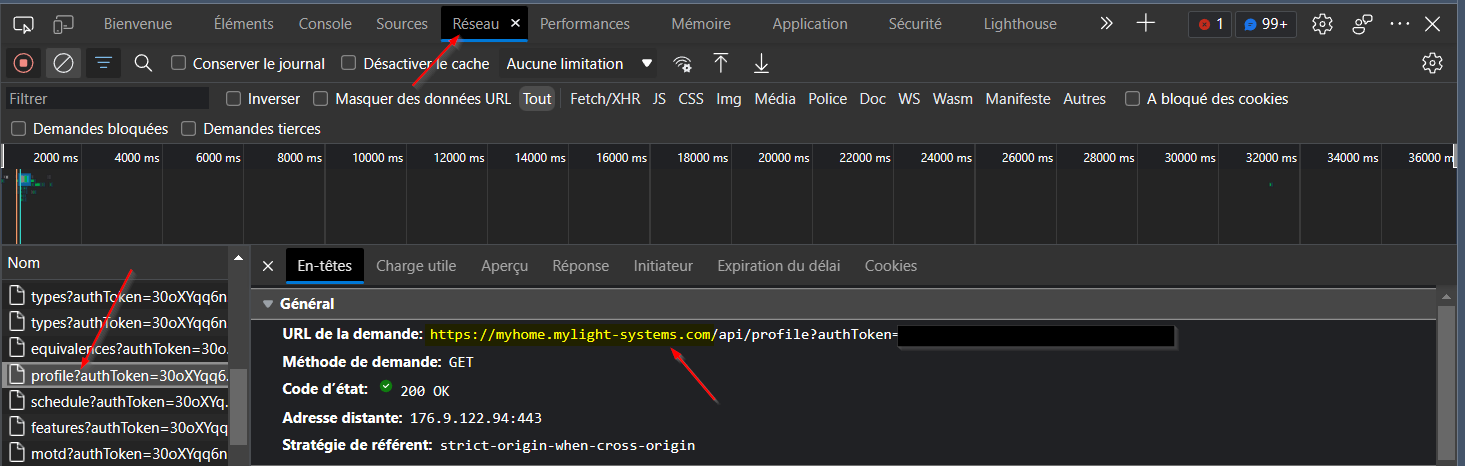Viewport: 1465px width, 466px height.
Task: Open Expiration du délai tab
Action: [779, 266]
